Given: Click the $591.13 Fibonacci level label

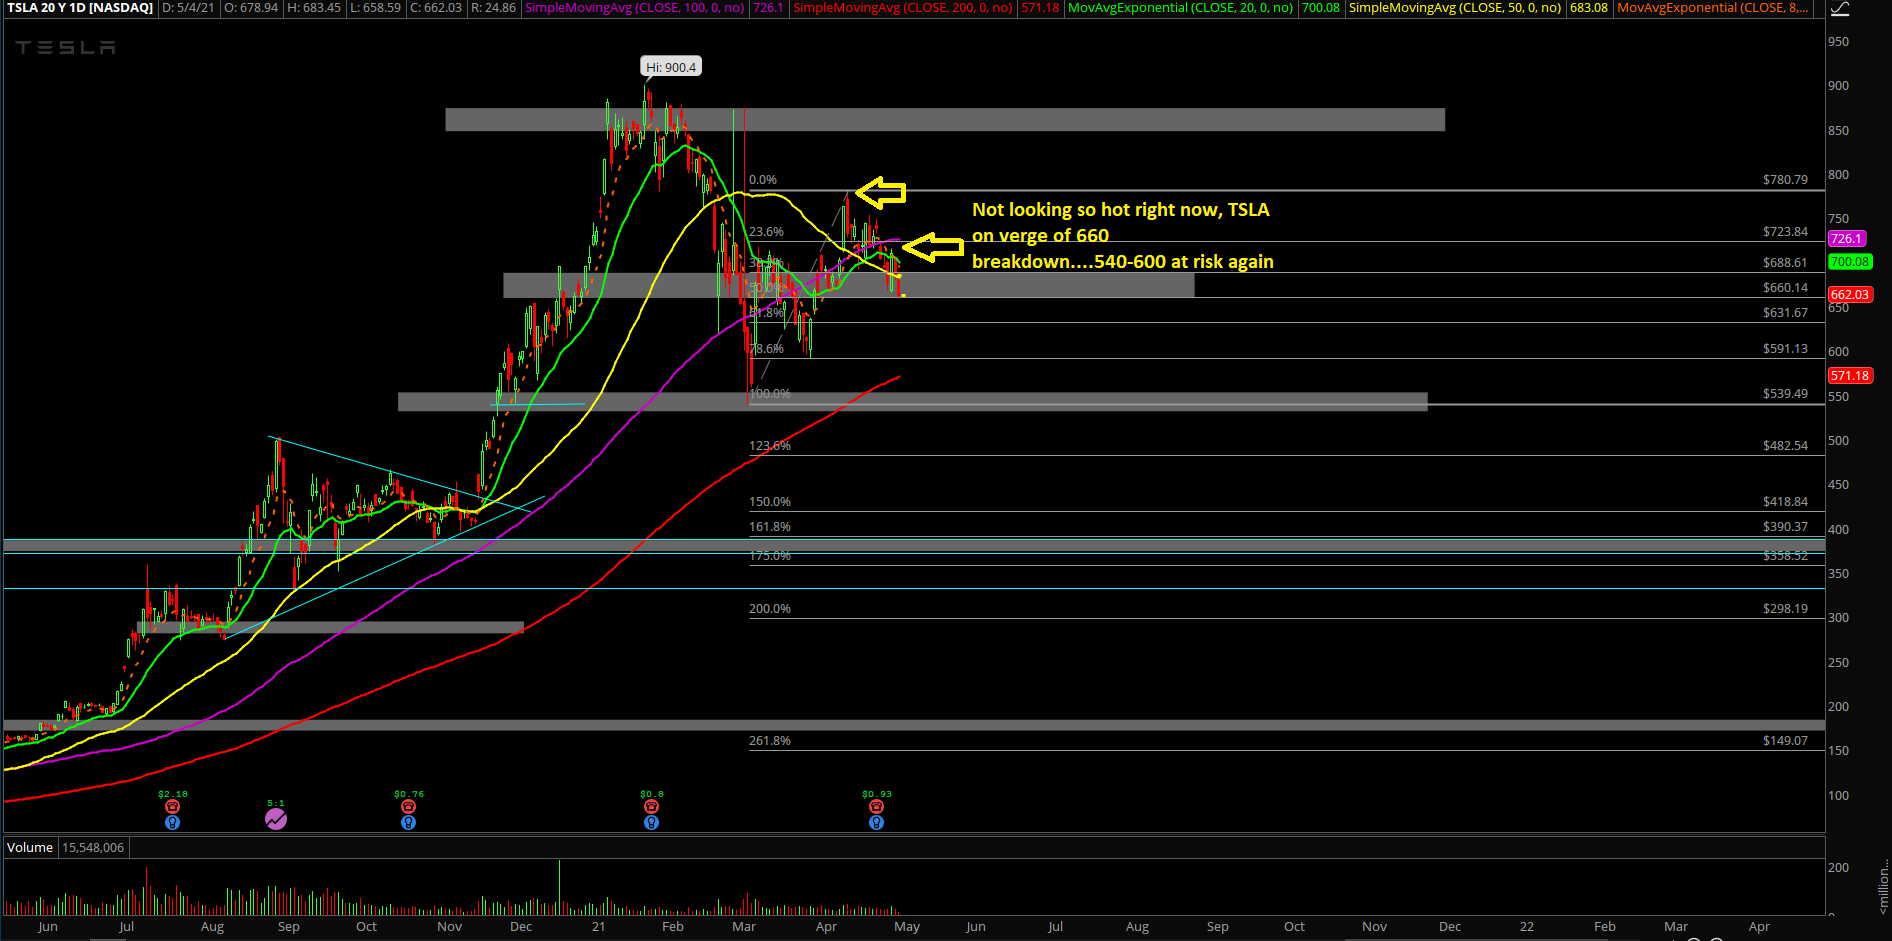Looking at the screenshot, I should tap(1785, 349).
